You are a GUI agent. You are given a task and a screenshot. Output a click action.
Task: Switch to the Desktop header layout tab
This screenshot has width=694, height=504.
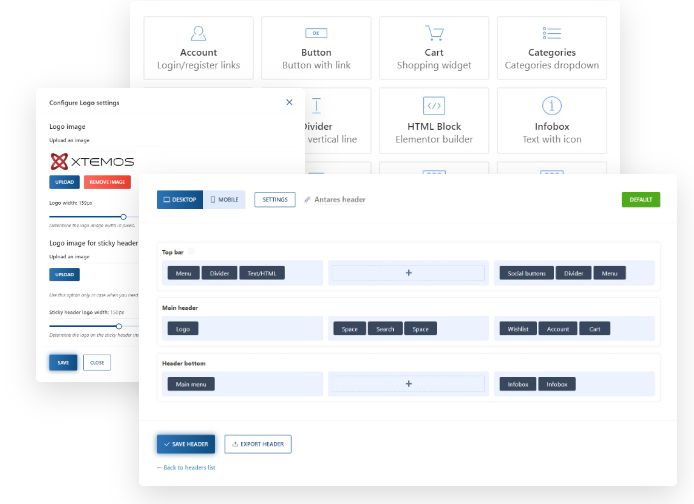point(180,200)
